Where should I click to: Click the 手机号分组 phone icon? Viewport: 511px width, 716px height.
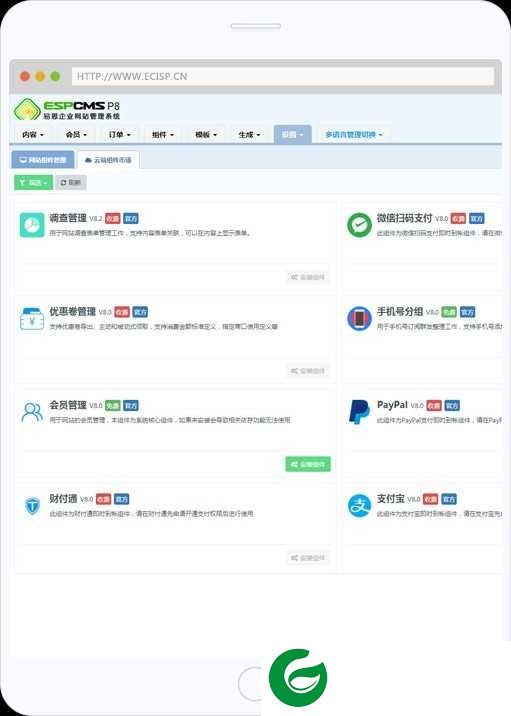(359, 318)
